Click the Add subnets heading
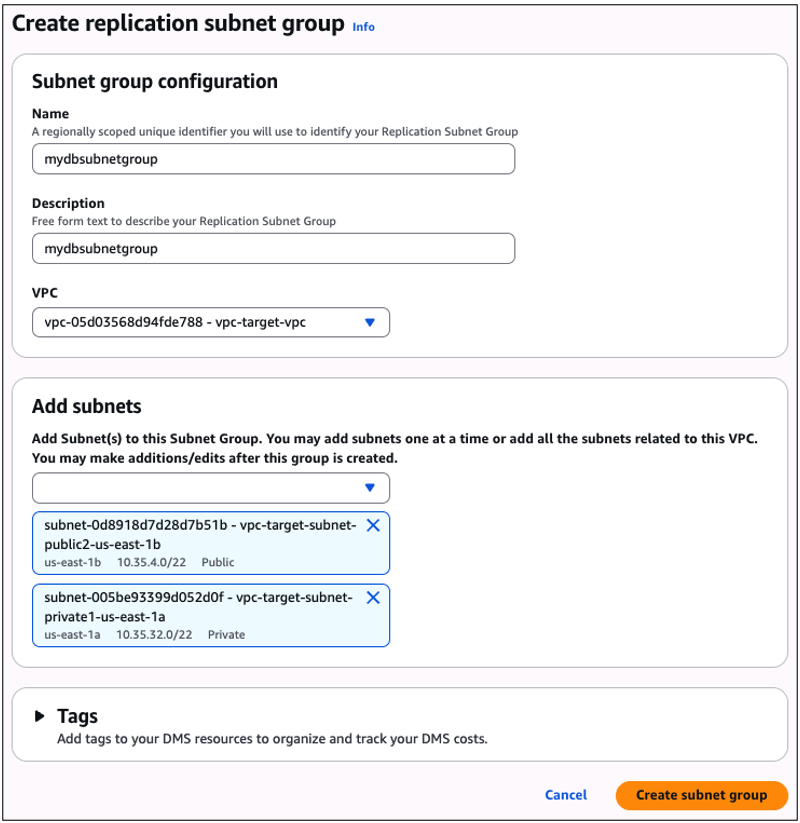Viewport: 800px width, 823px height. pyautogui.click(x=87, y=406)
